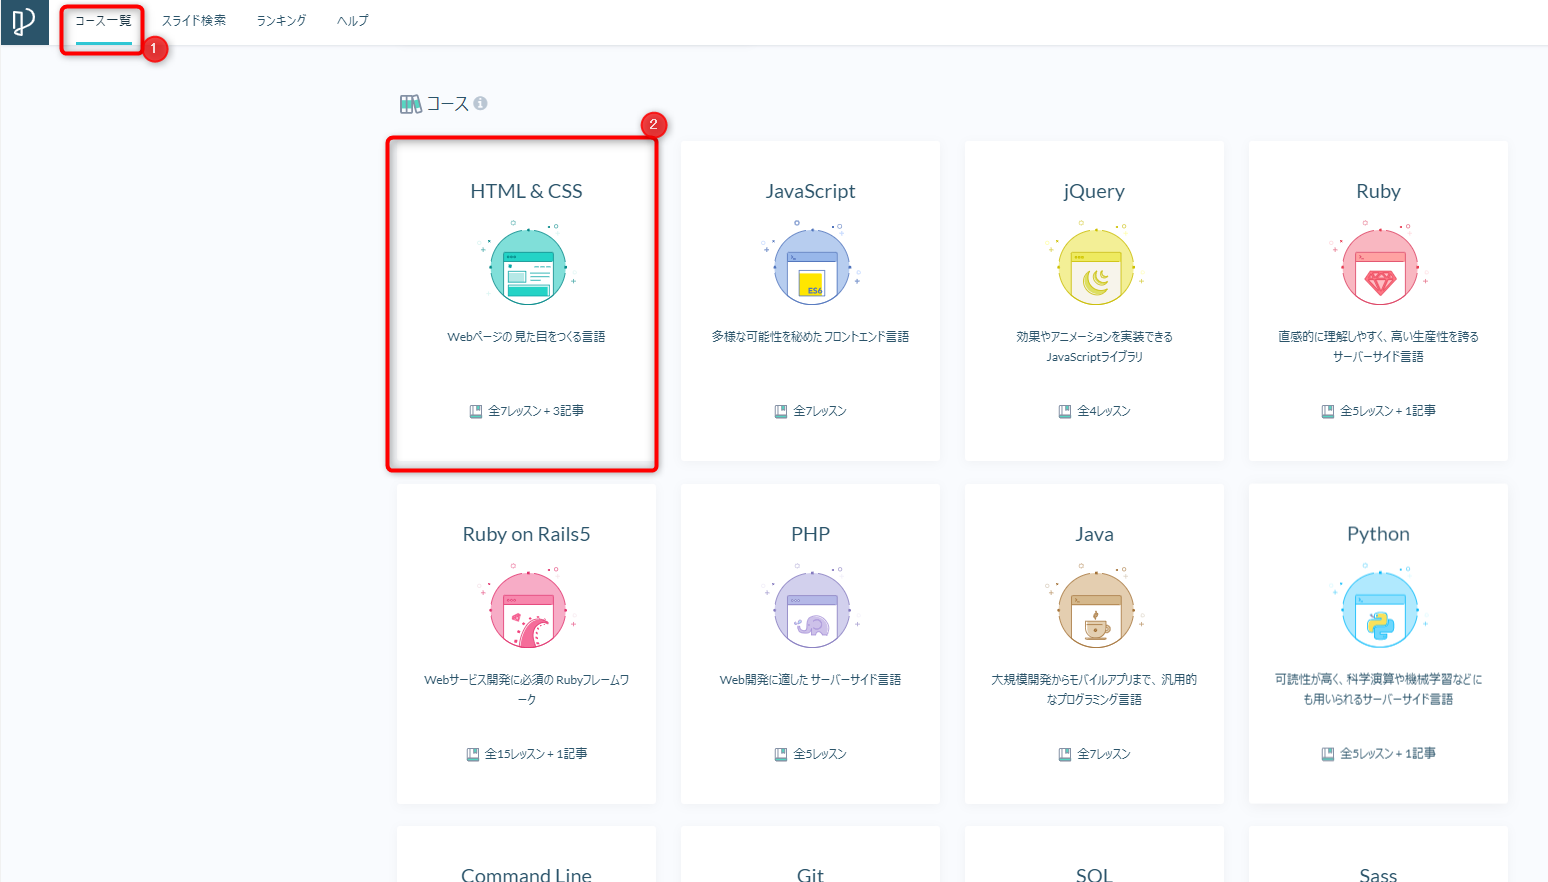This screenshot has width=1548, height=882.
Task: Click the Ruby gem course illustration
Action: tap(1379, 266)
